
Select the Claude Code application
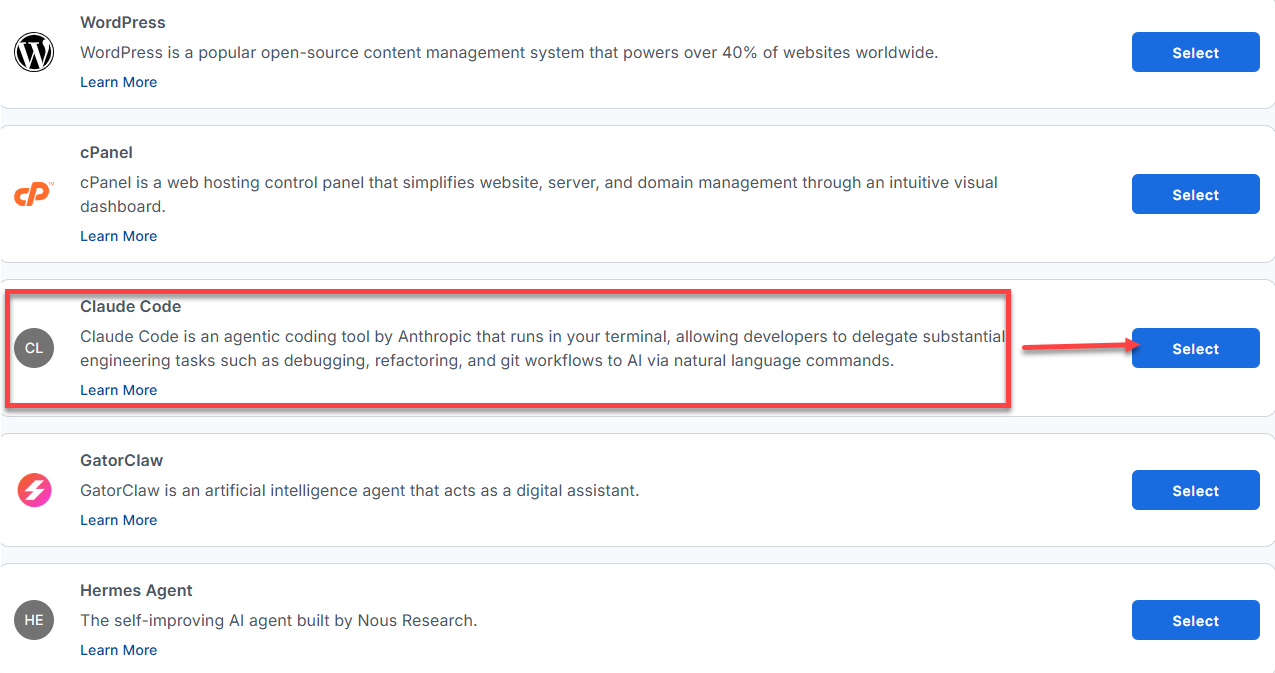1195,348
